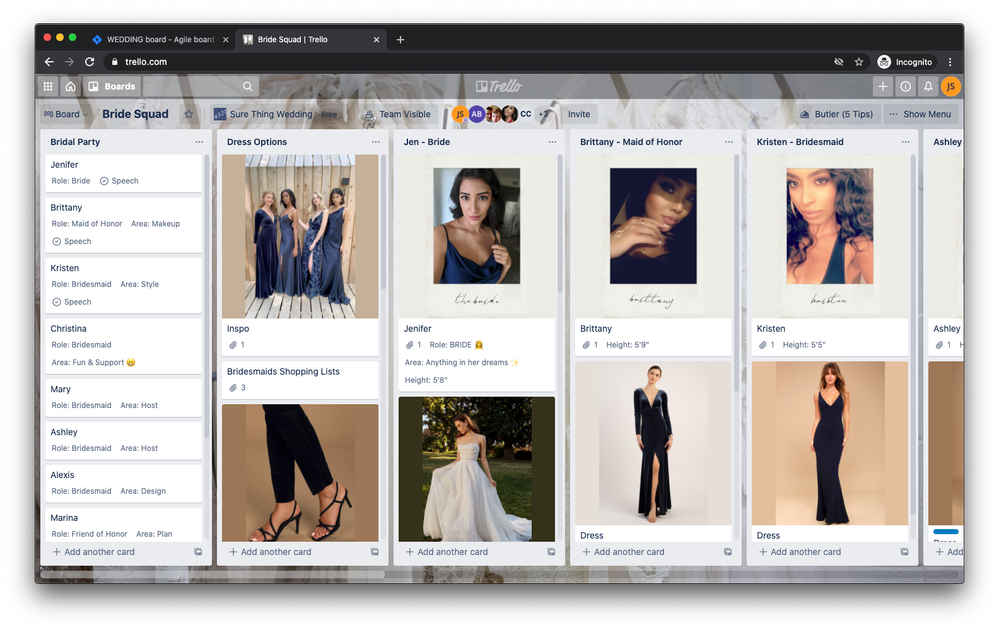Image resolution: width=999 pixels, height=630 pixels.
Task: Create from template in Dress Options list
Action: (375, 552)
